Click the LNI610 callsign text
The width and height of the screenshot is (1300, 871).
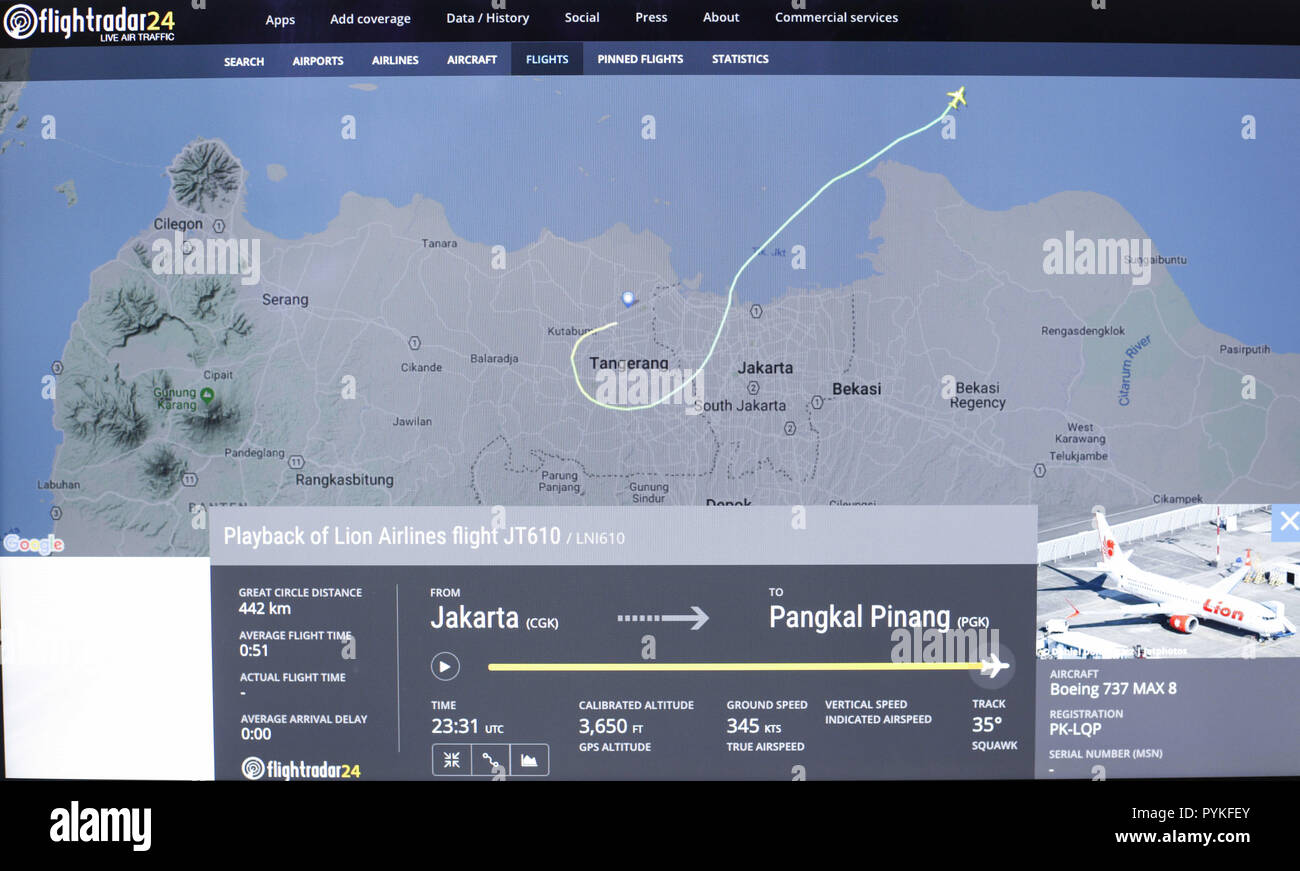point(600,538)
